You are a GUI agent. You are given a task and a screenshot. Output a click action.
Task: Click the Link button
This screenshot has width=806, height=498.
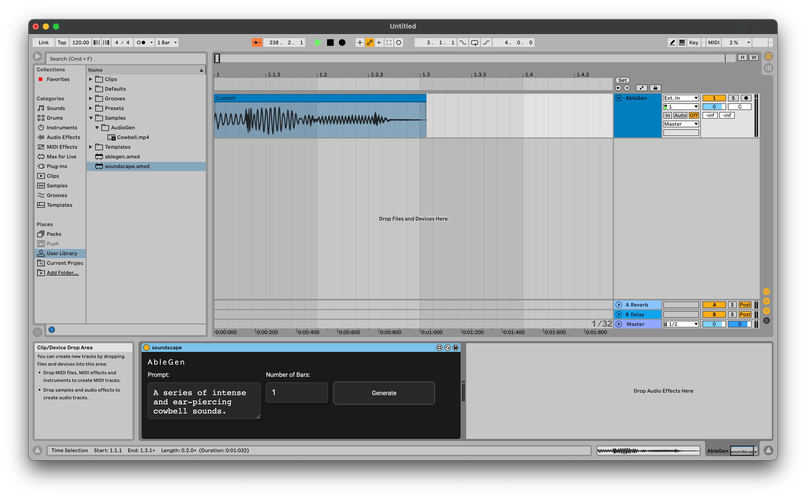[x=44, y=43]
